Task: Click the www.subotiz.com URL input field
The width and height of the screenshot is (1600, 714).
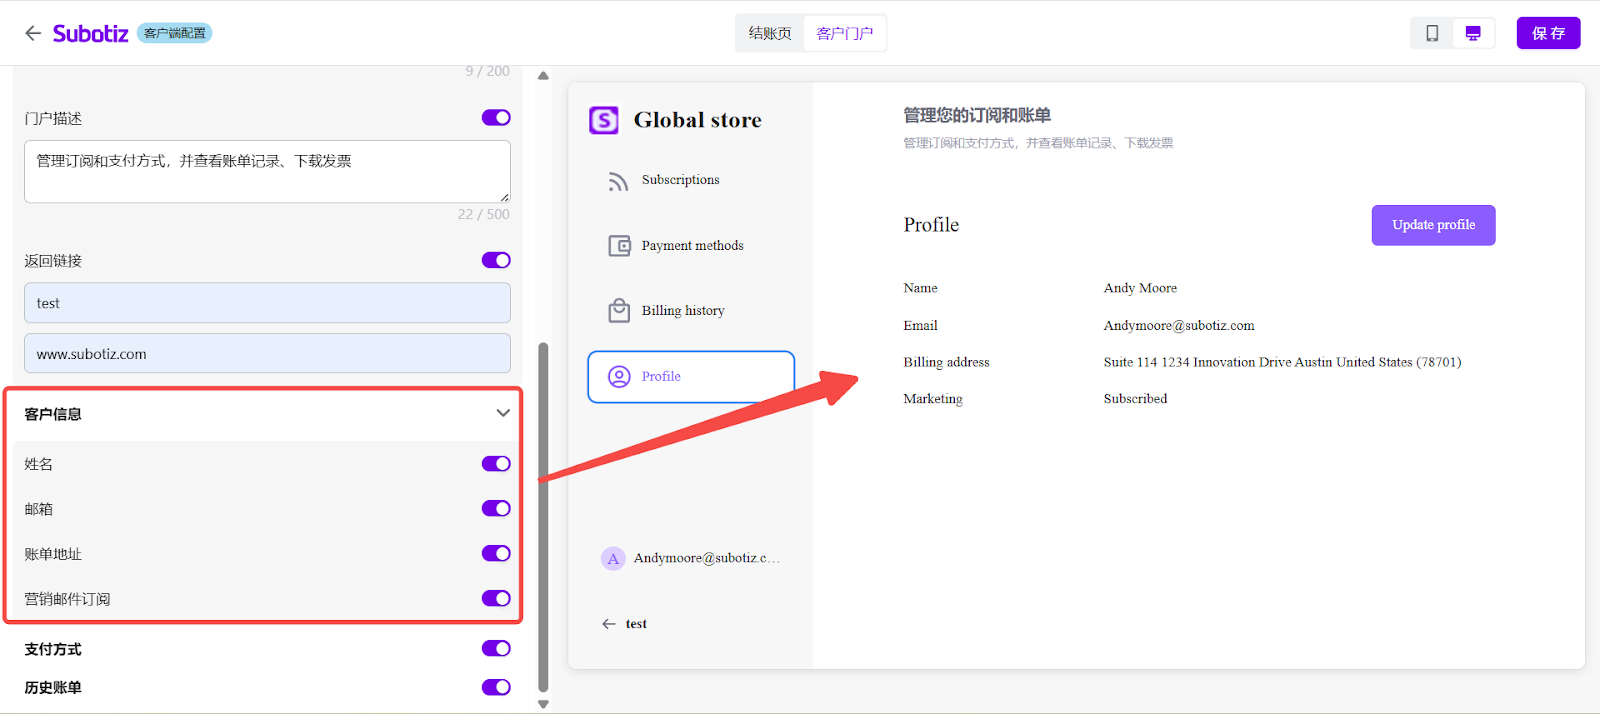Action: pos(267,354)
